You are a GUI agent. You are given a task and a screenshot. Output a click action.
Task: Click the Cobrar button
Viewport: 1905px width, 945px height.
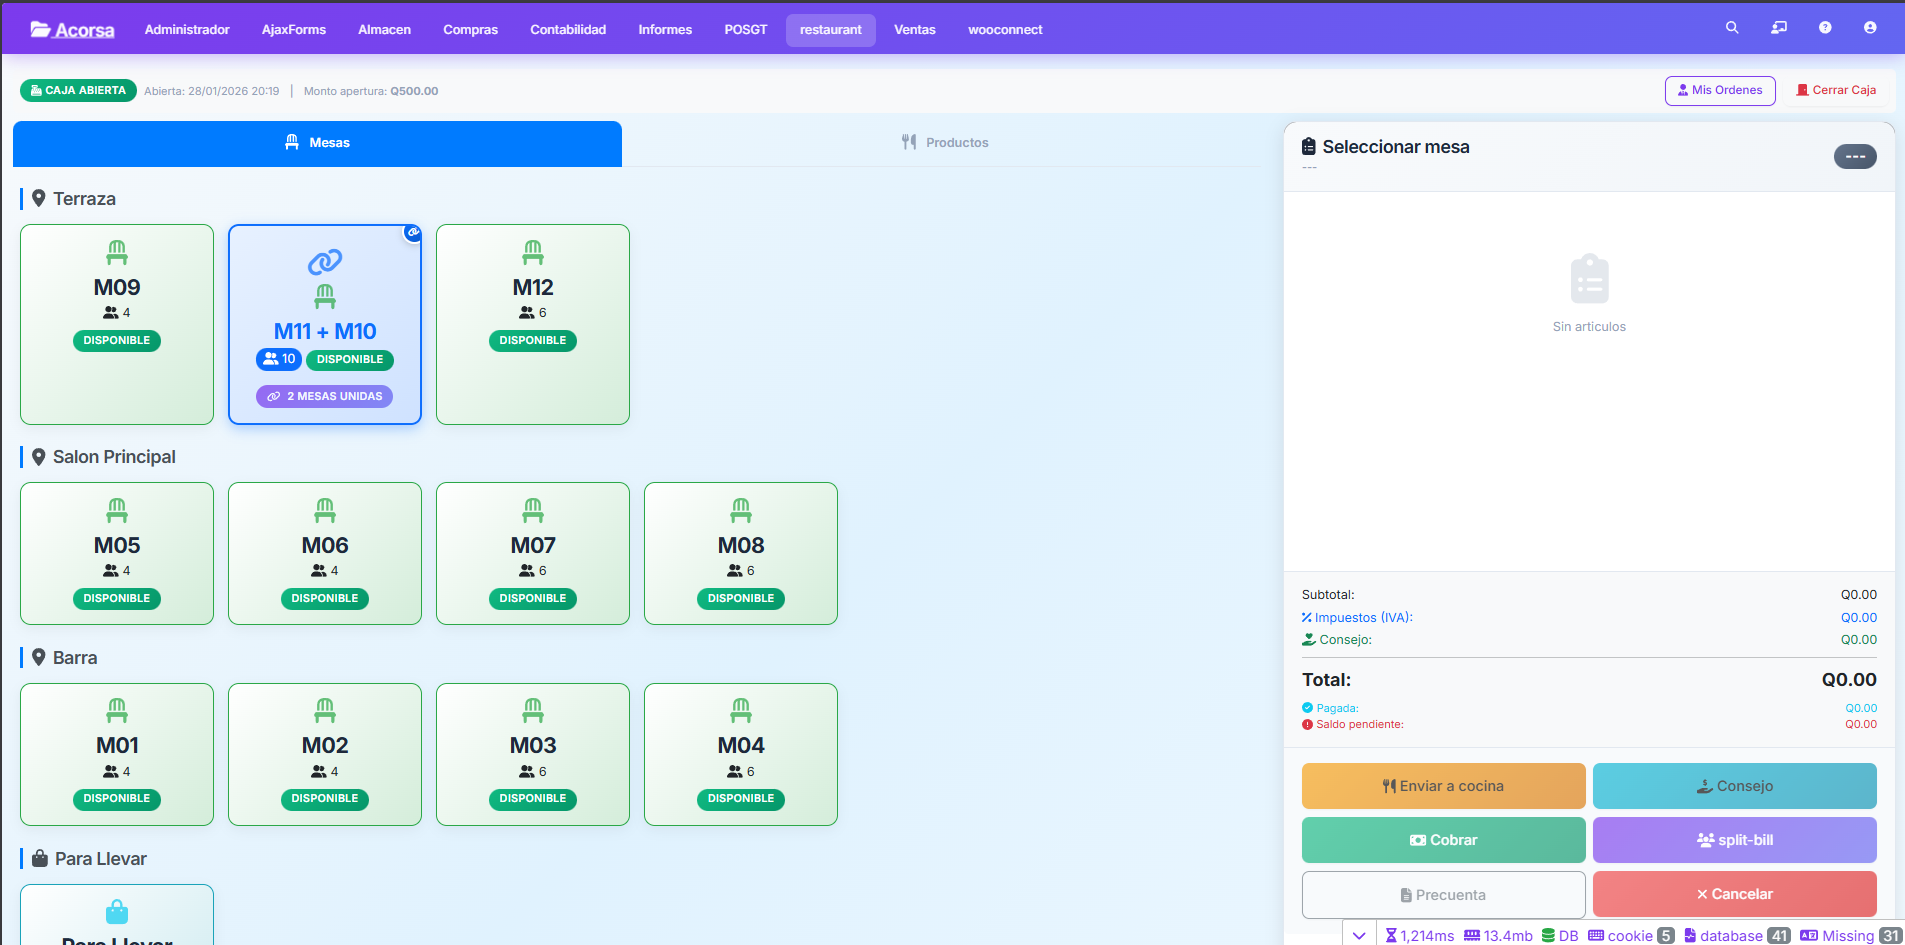point(1443,840)
